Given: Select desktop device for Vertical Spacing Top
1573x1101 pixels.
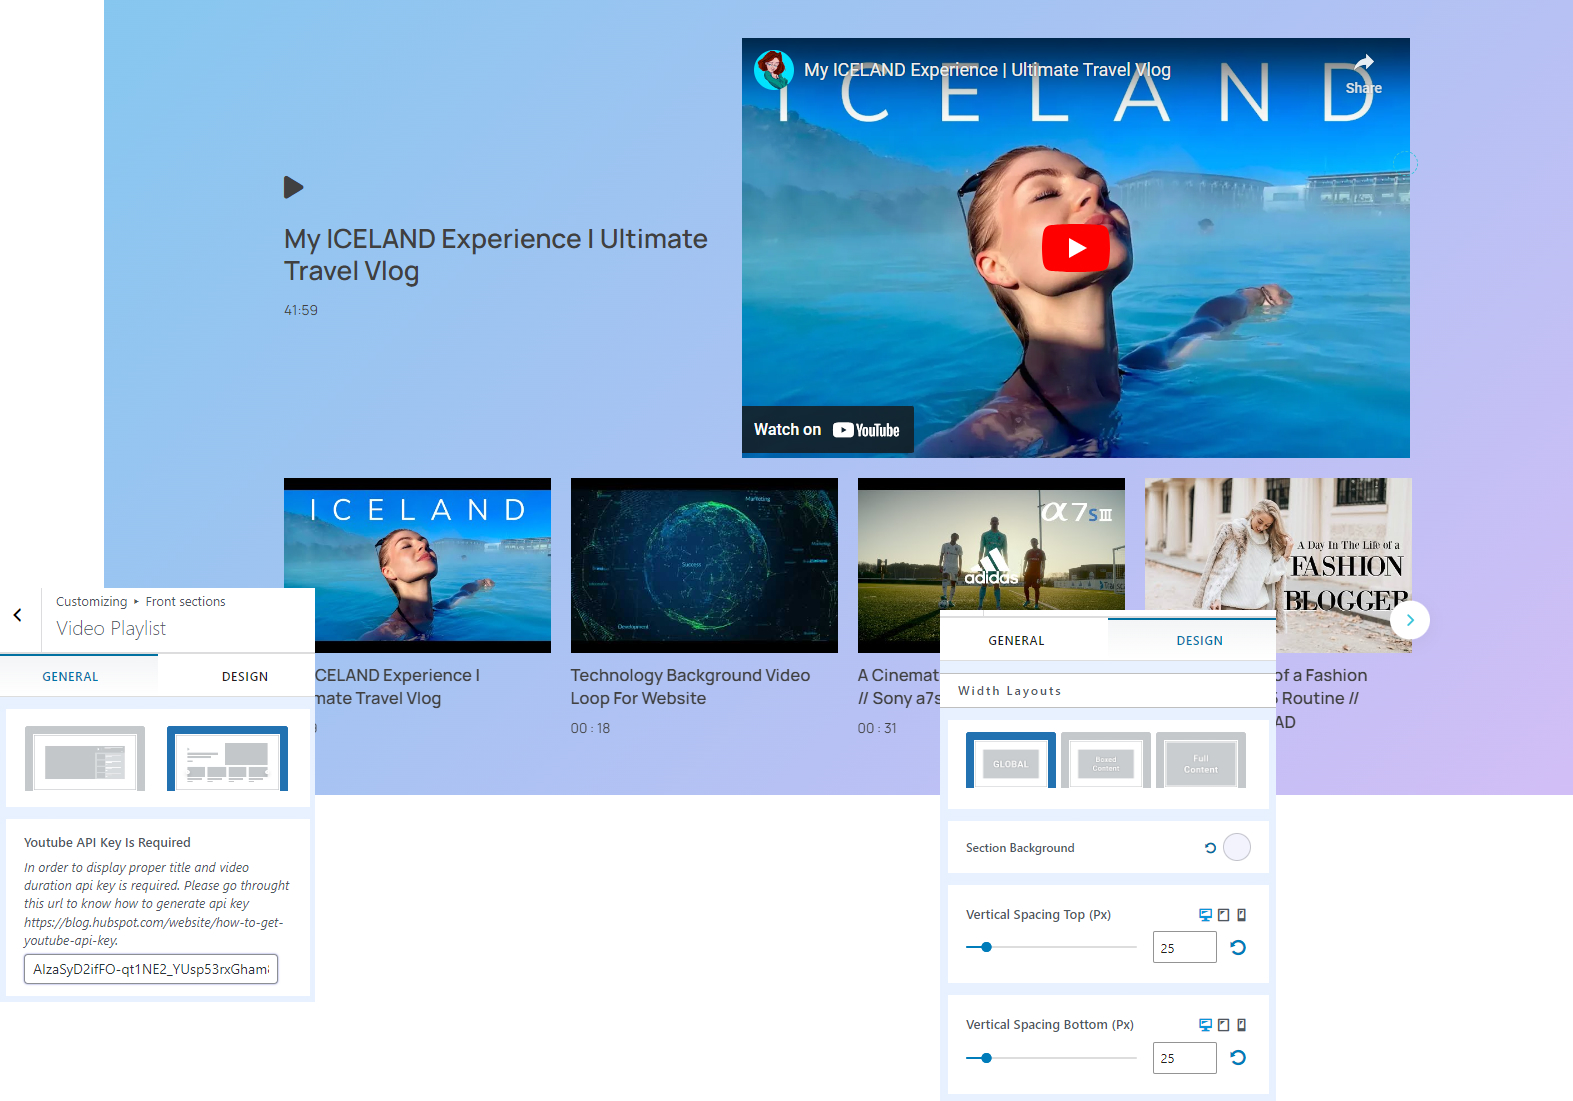Looking at the screenshot, I should click(x=1205, y=915).
